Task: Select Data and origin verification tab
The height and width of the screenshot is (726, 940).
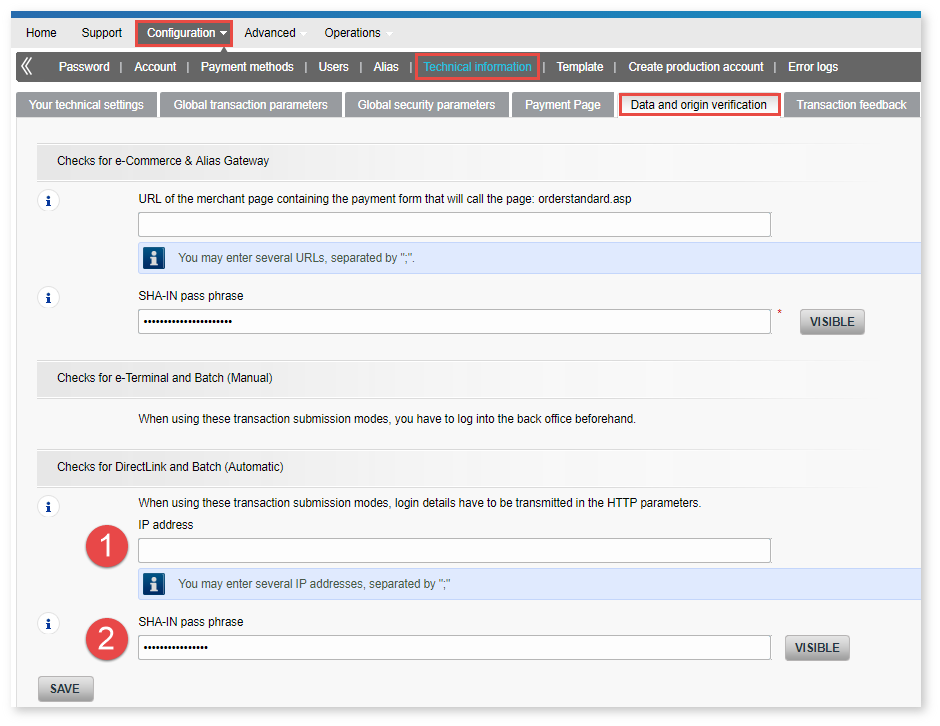Action: pos(699,105)
